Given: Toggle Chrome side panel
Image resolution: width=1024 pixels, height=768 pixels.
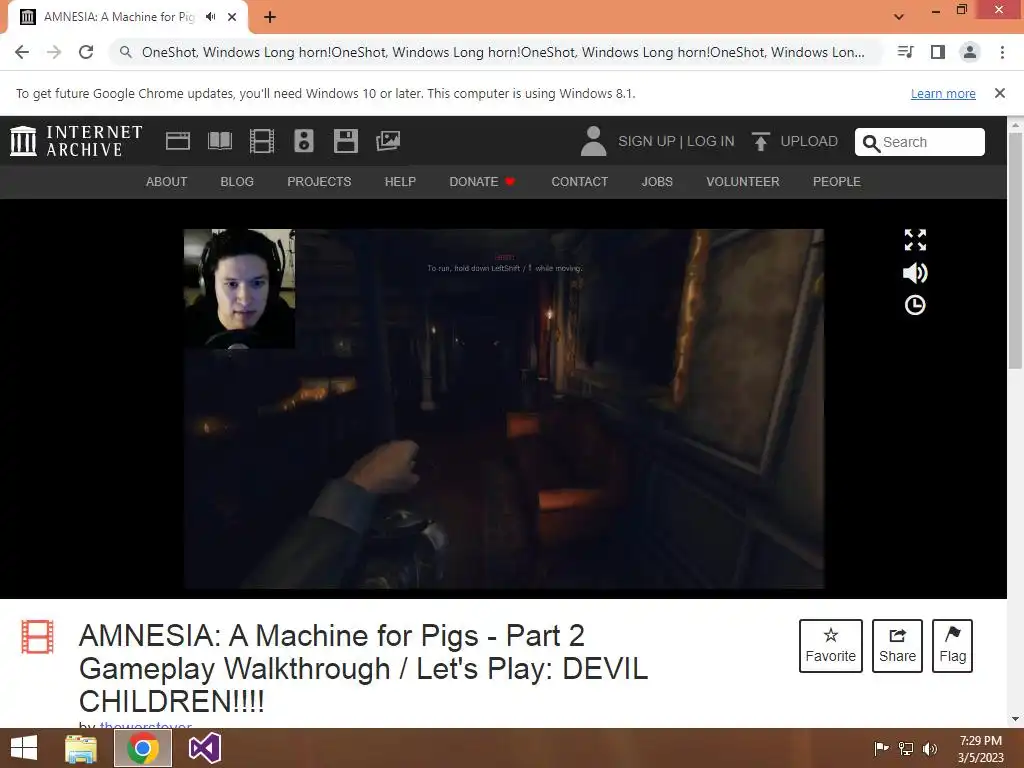Looking at the screenshot, I should (938, 52).
